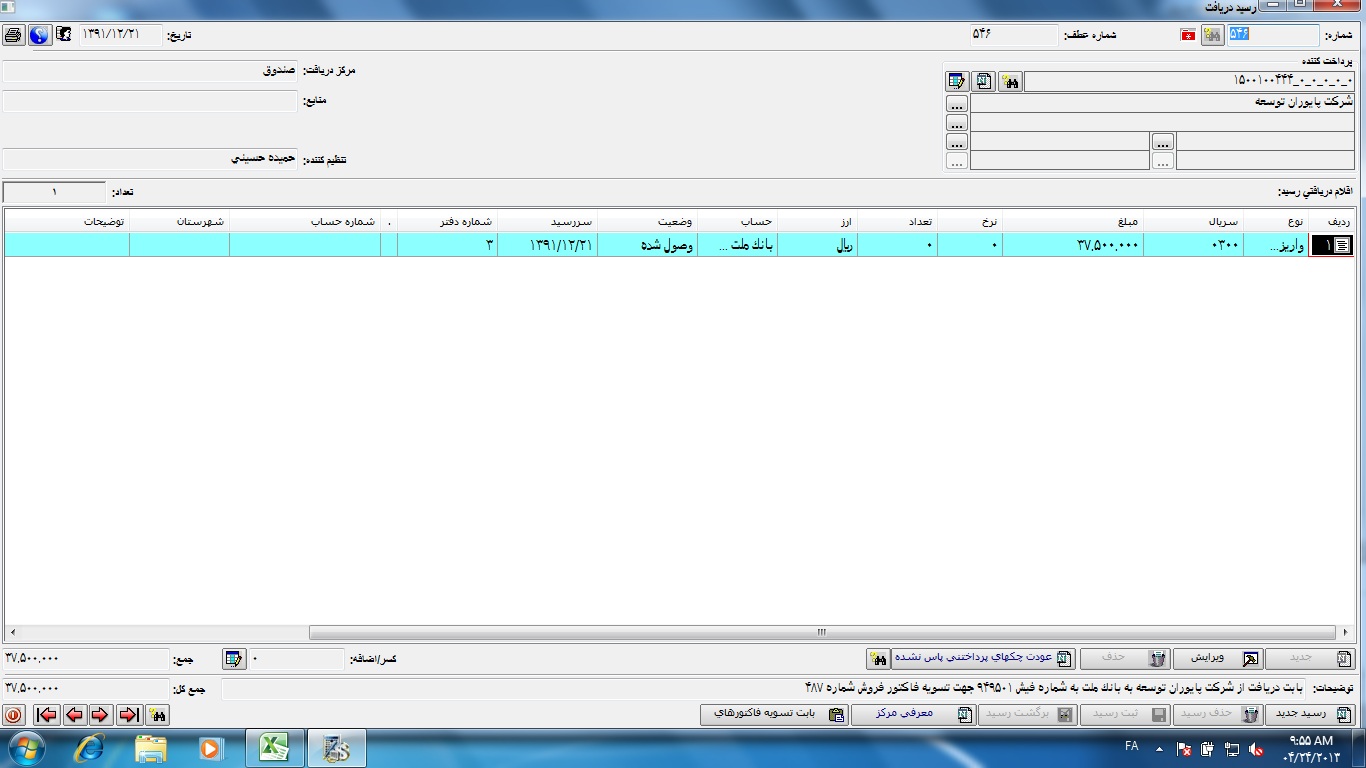Click the ریال currency cell

(818, 245)
